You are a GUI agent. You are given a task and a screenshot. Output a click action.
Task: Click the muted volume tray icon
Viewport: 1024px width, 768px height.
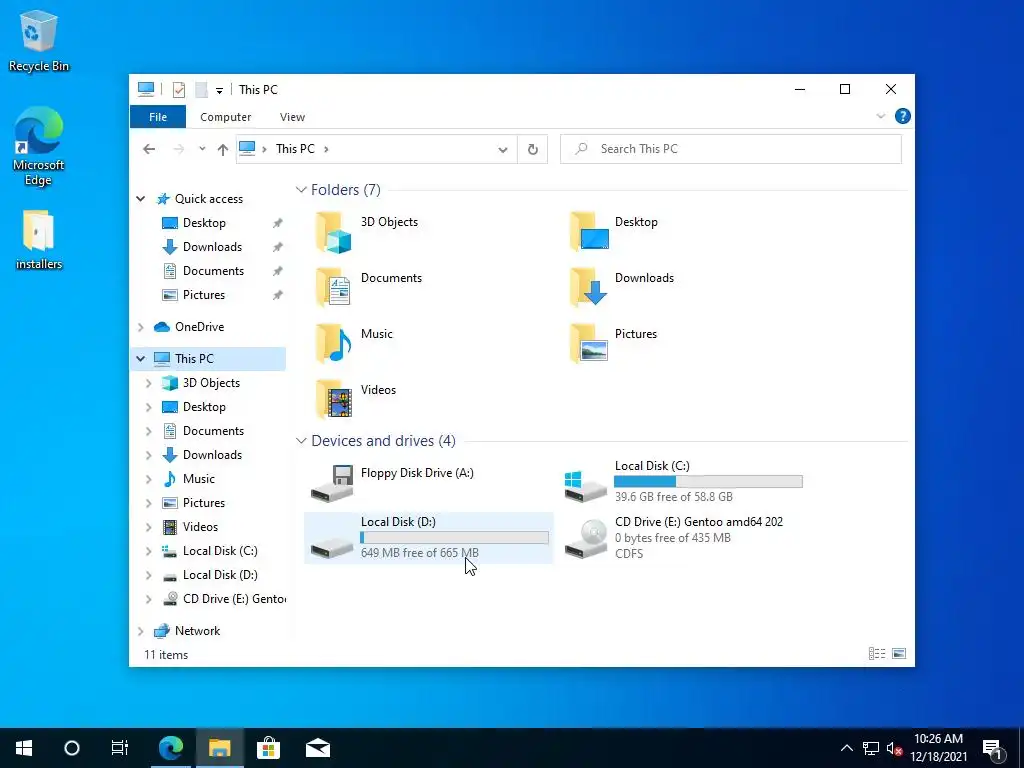[895, 748]
